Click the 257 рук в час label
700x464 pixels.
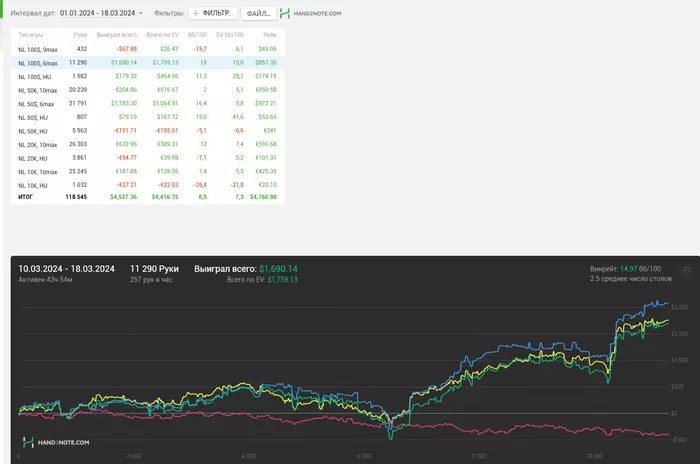tap(151, 280)
